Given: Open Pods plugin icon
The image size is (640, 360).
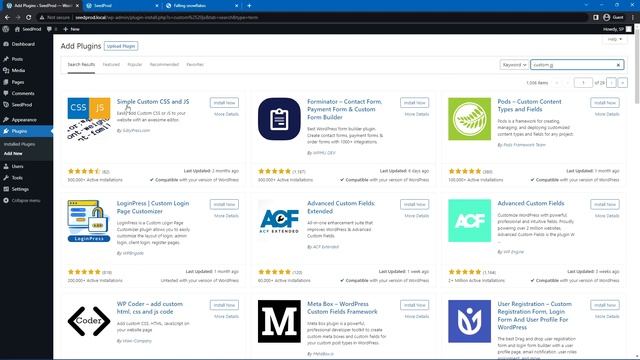Looking at the screenshot, I should coord(469,119).
